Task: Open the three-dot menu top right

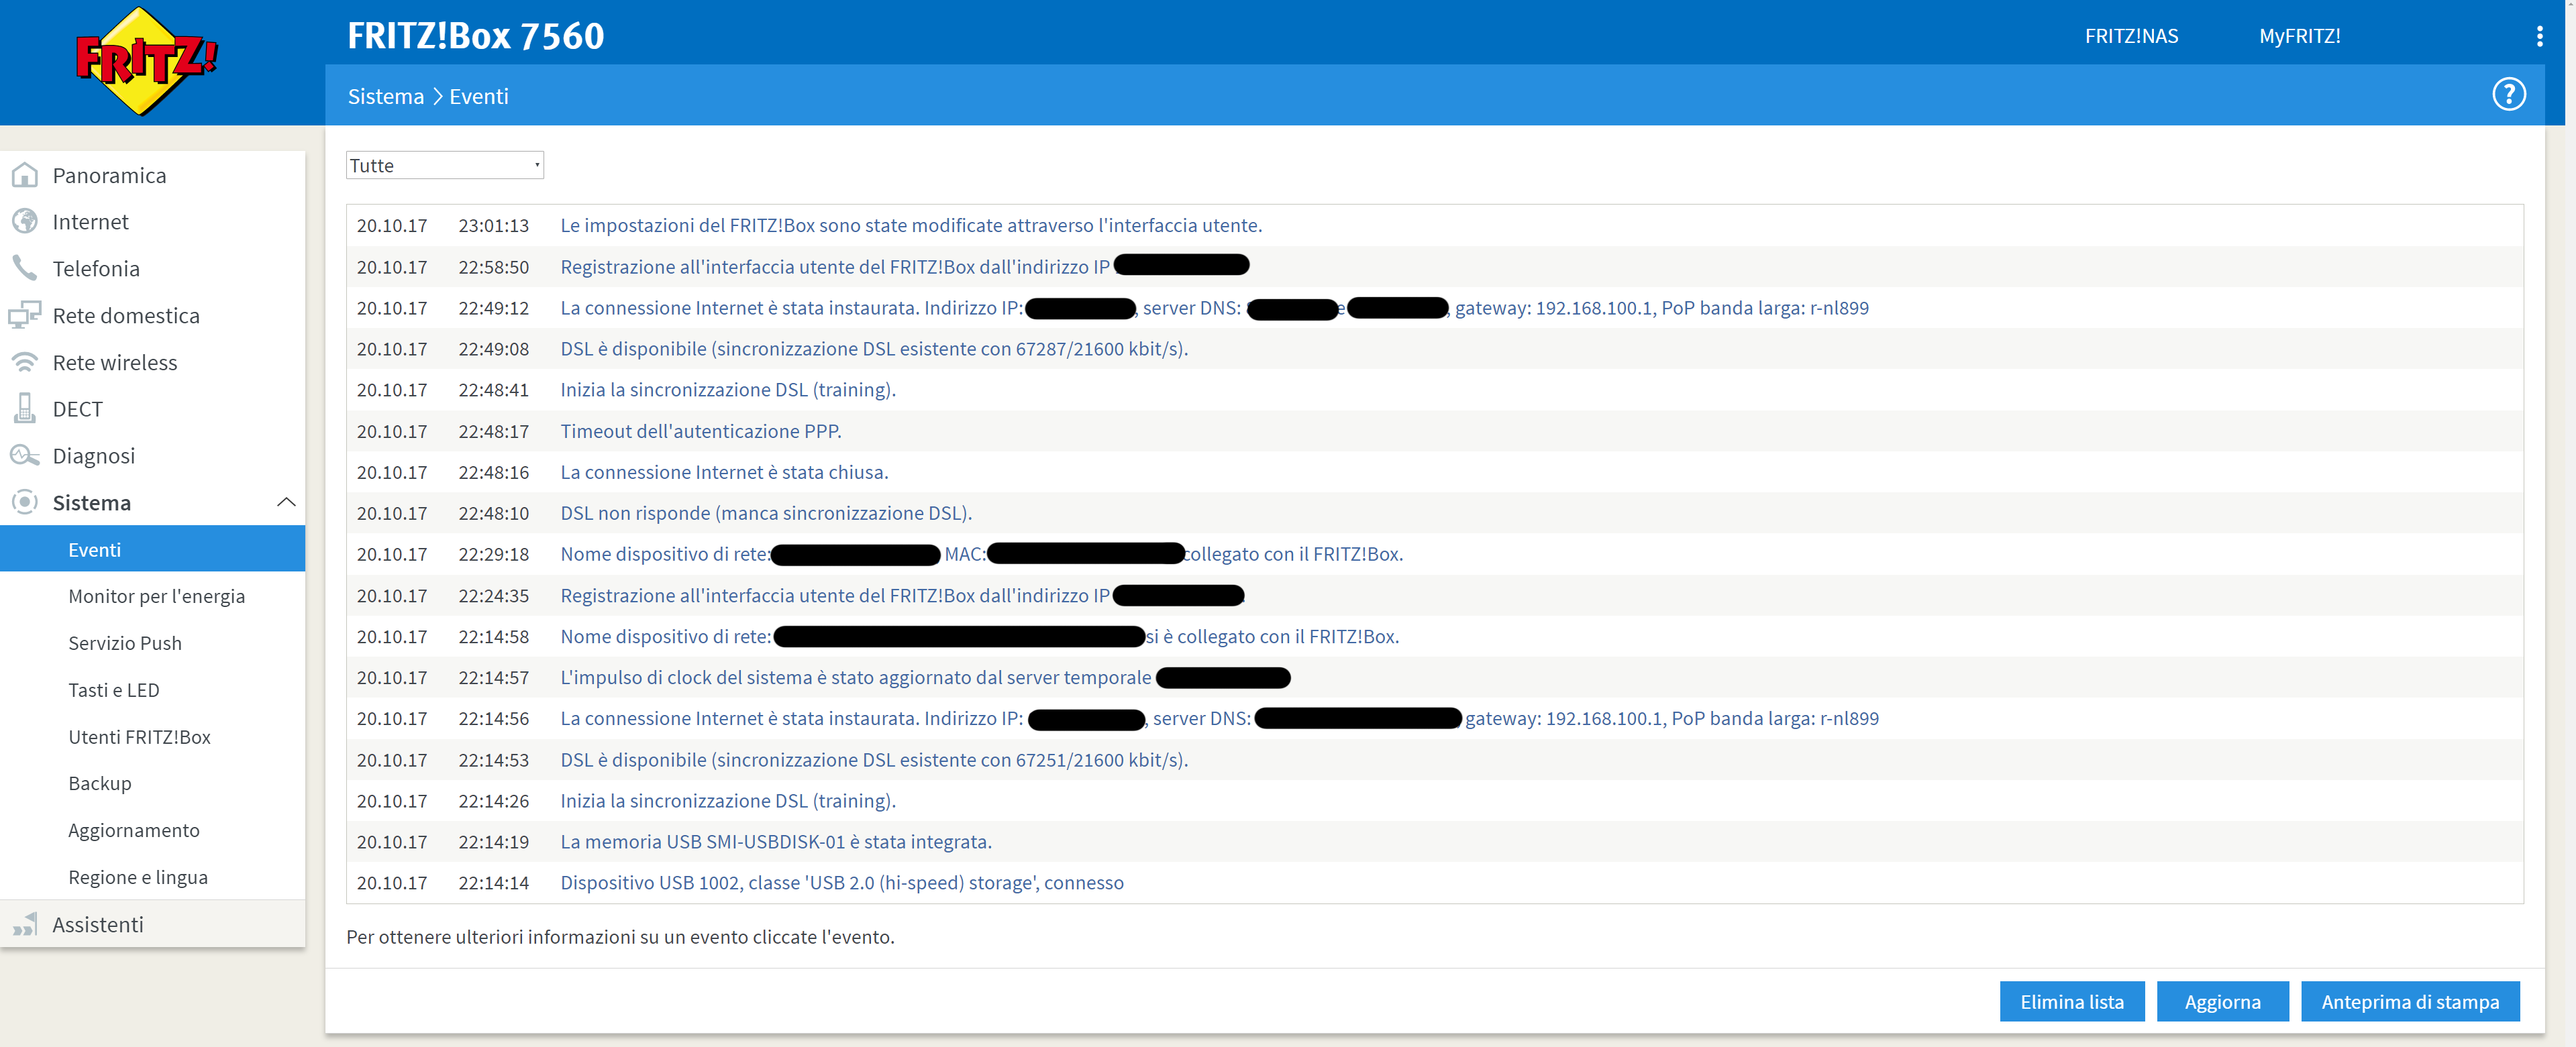Action: tap(2539, 36)
